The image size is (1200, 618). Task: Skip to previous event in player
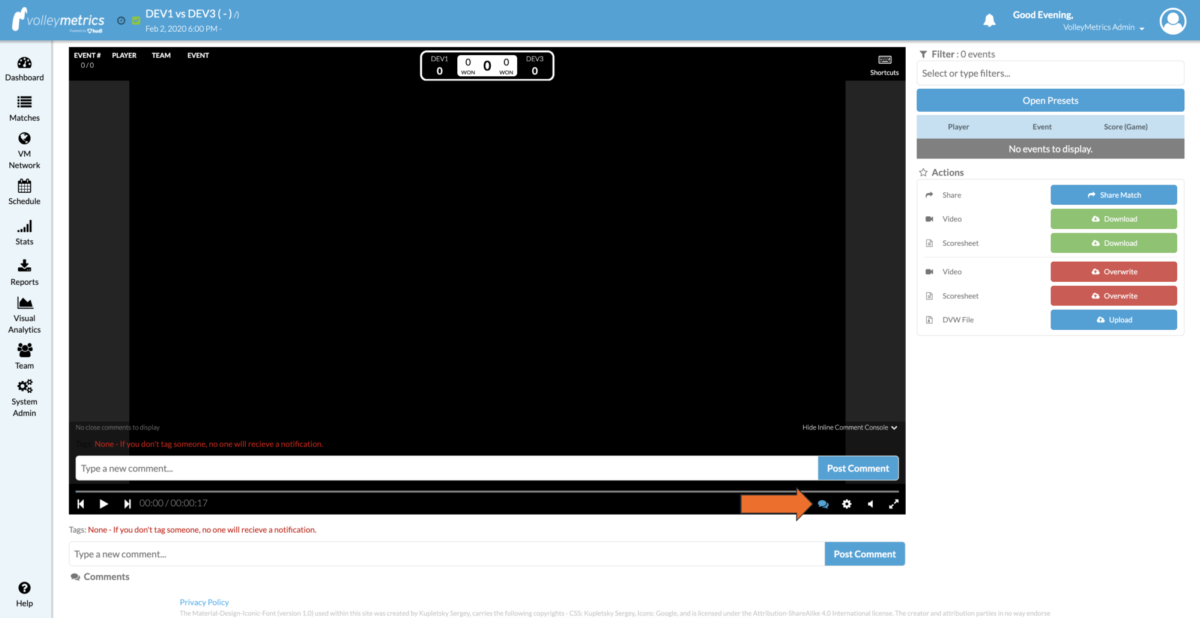81,503
